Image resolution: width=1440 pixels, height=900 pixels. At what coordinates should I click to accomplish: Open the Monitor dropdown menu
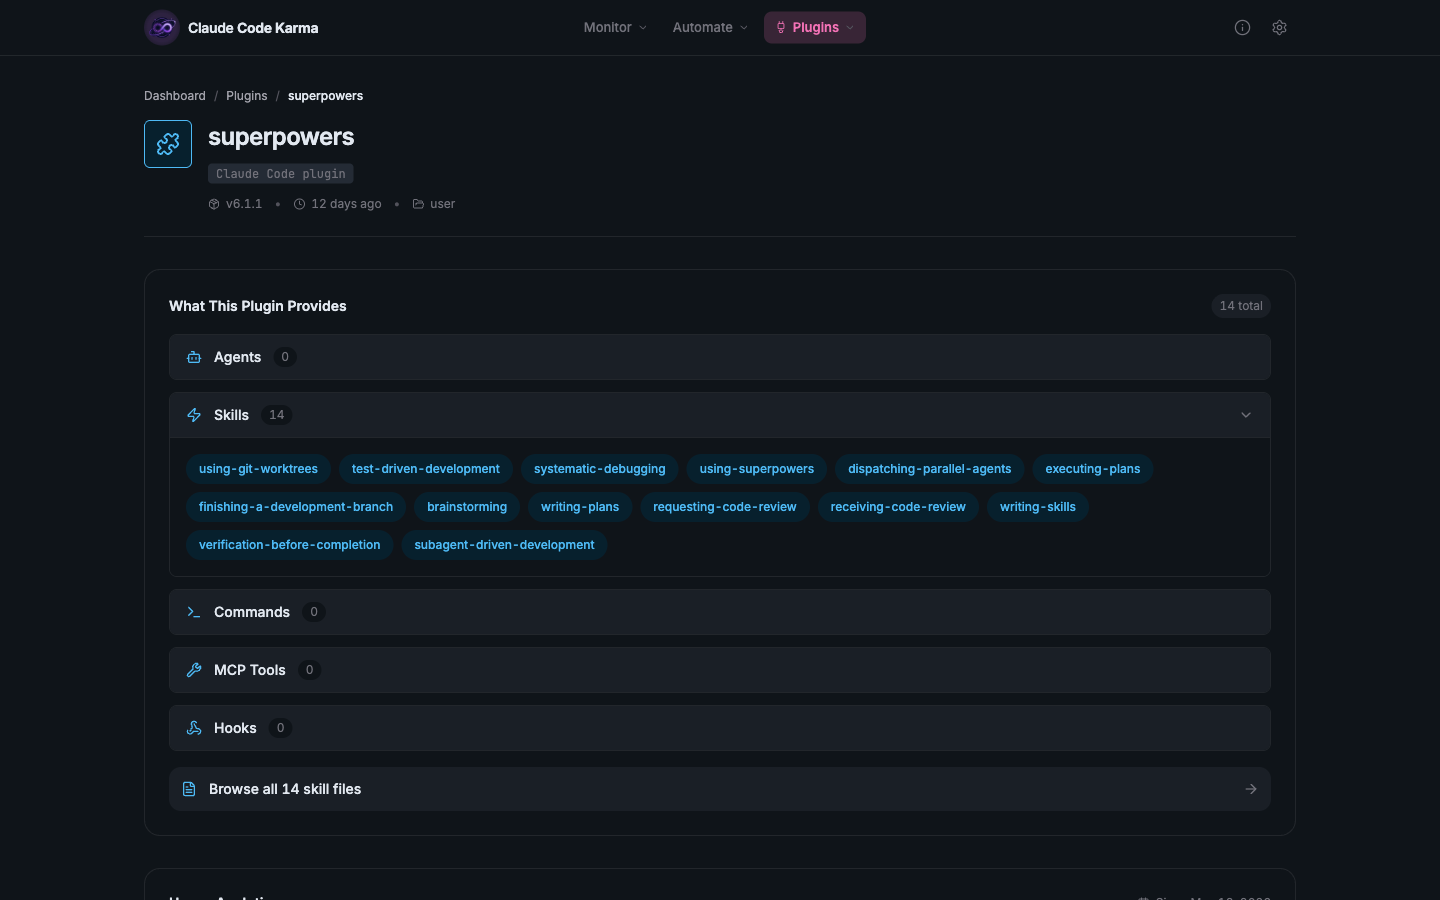(615, 28)
